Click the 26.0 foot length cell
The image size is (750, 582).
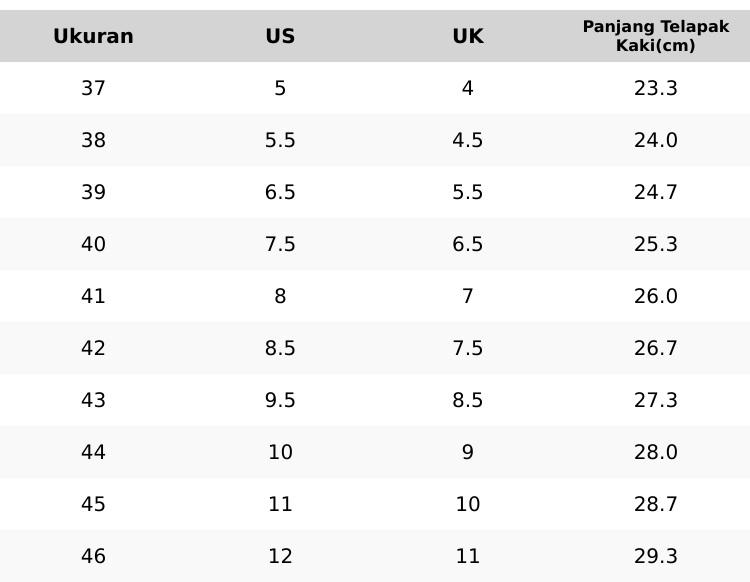tap(656, 296)
